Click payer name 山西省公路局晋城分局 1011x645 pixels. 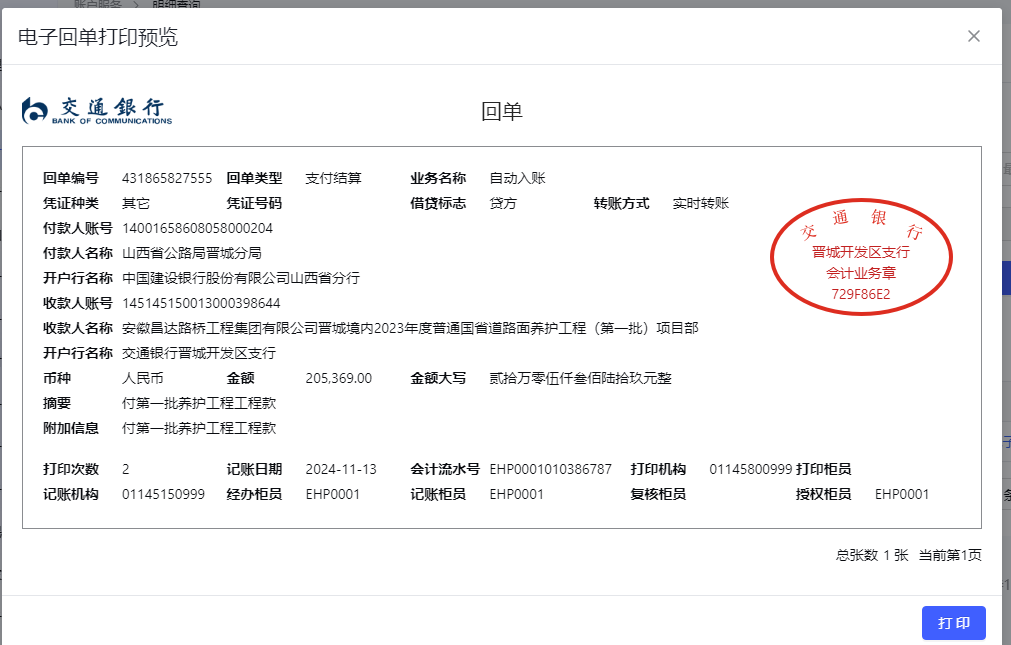pos(192,253)
